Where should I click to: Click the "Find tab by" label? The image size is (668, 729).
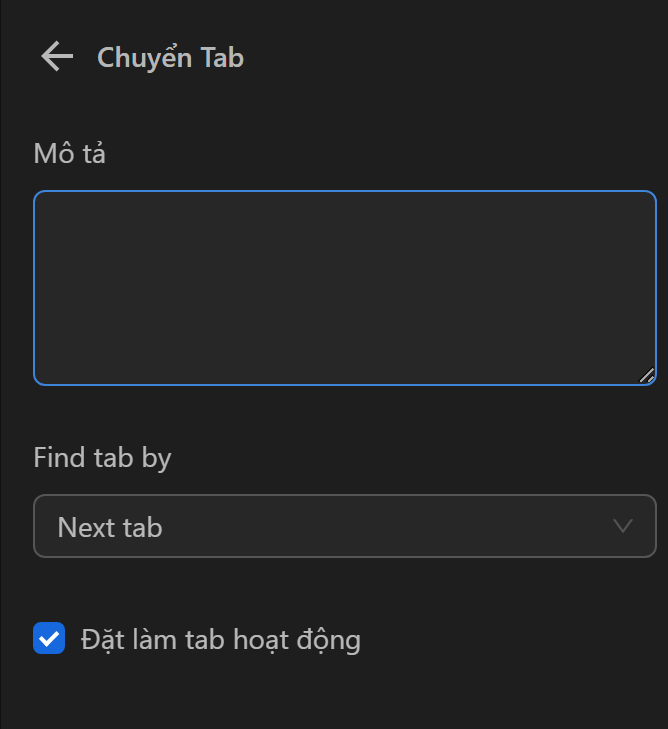point(102,458)
